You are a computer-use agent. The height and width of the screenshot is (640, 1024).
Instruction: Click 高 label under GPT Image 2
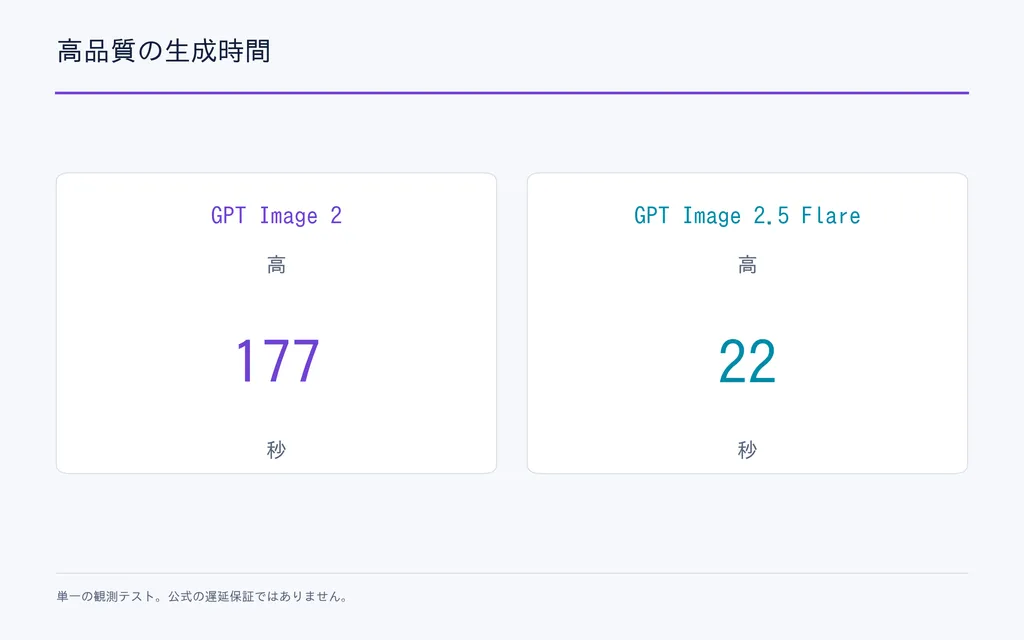(276, 264)
